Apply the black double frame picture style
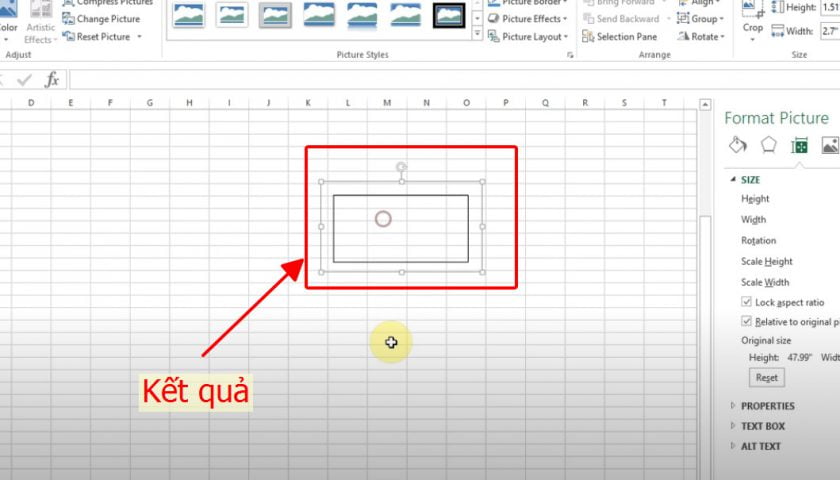The width and height of the screenshot is (840, 480). [x=448, y=15]
